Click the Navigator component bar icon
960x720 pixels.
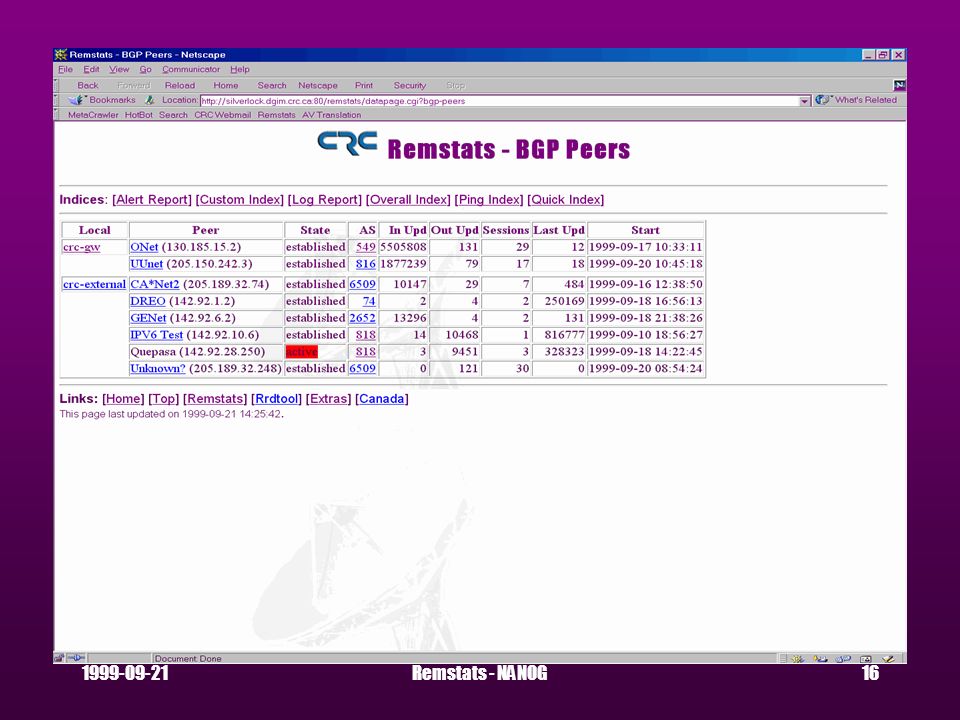[797, 659]
